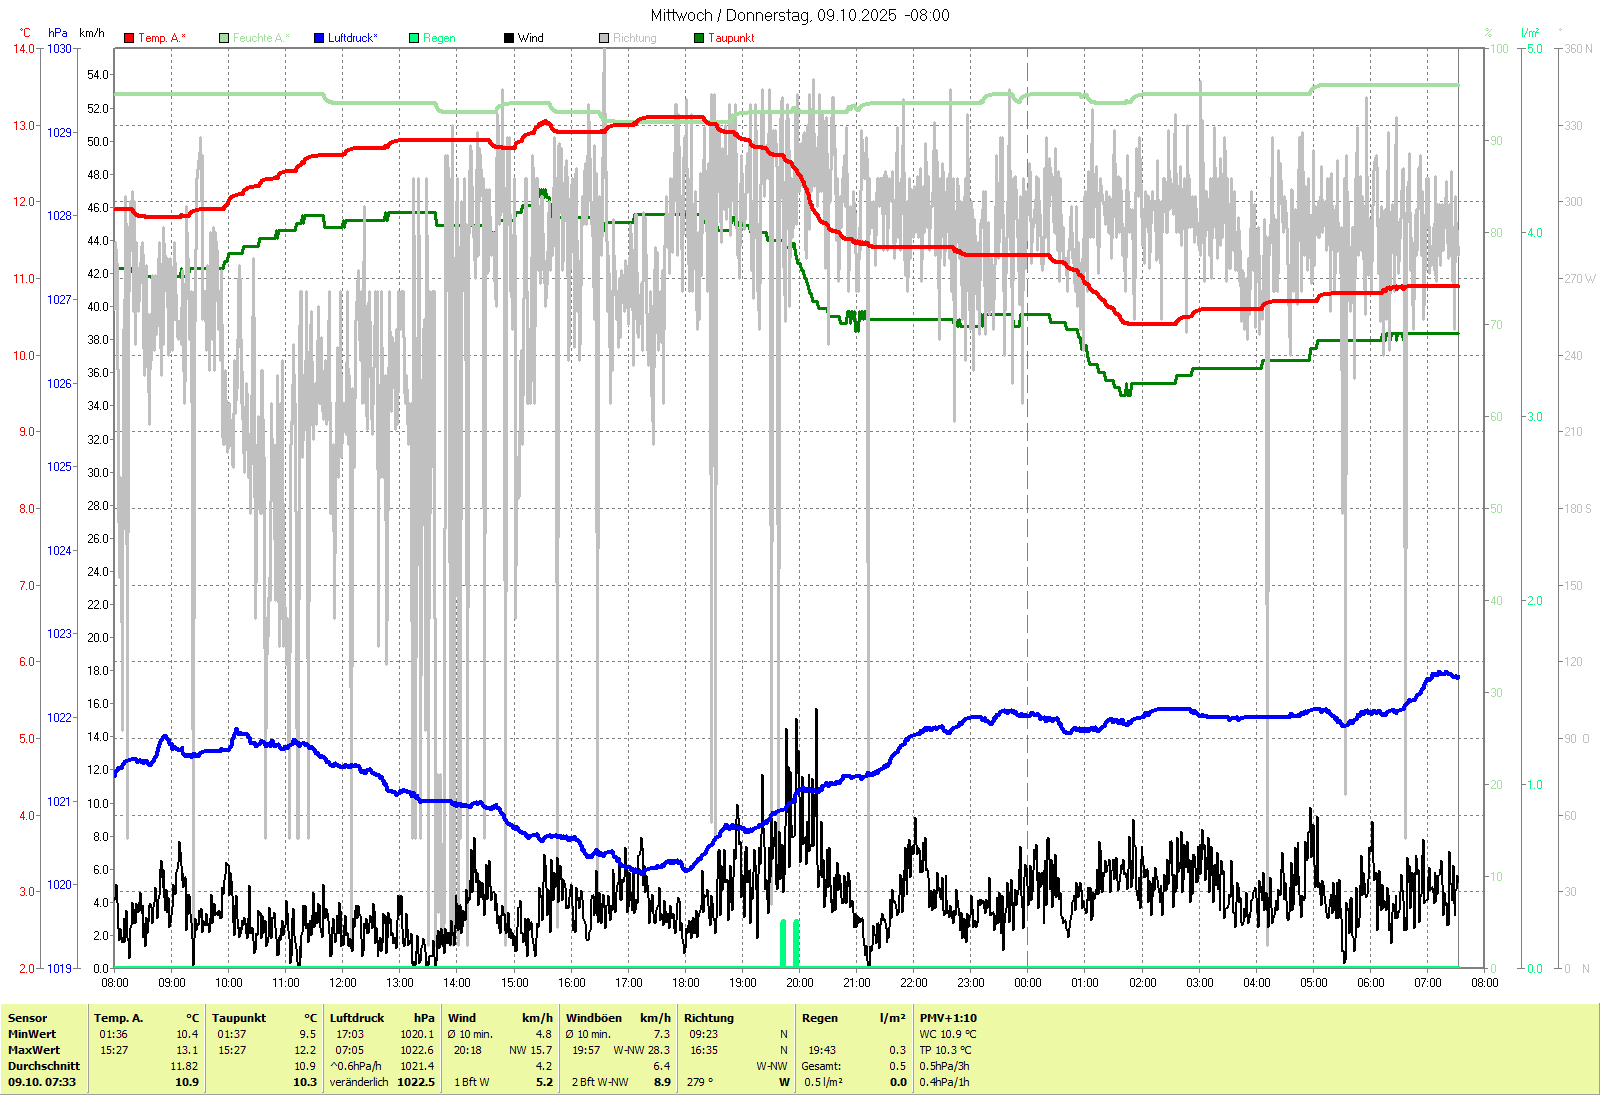Select the Sensor column header
The width and height of the screenshot is (1600, 1095).
point(28,1018)
